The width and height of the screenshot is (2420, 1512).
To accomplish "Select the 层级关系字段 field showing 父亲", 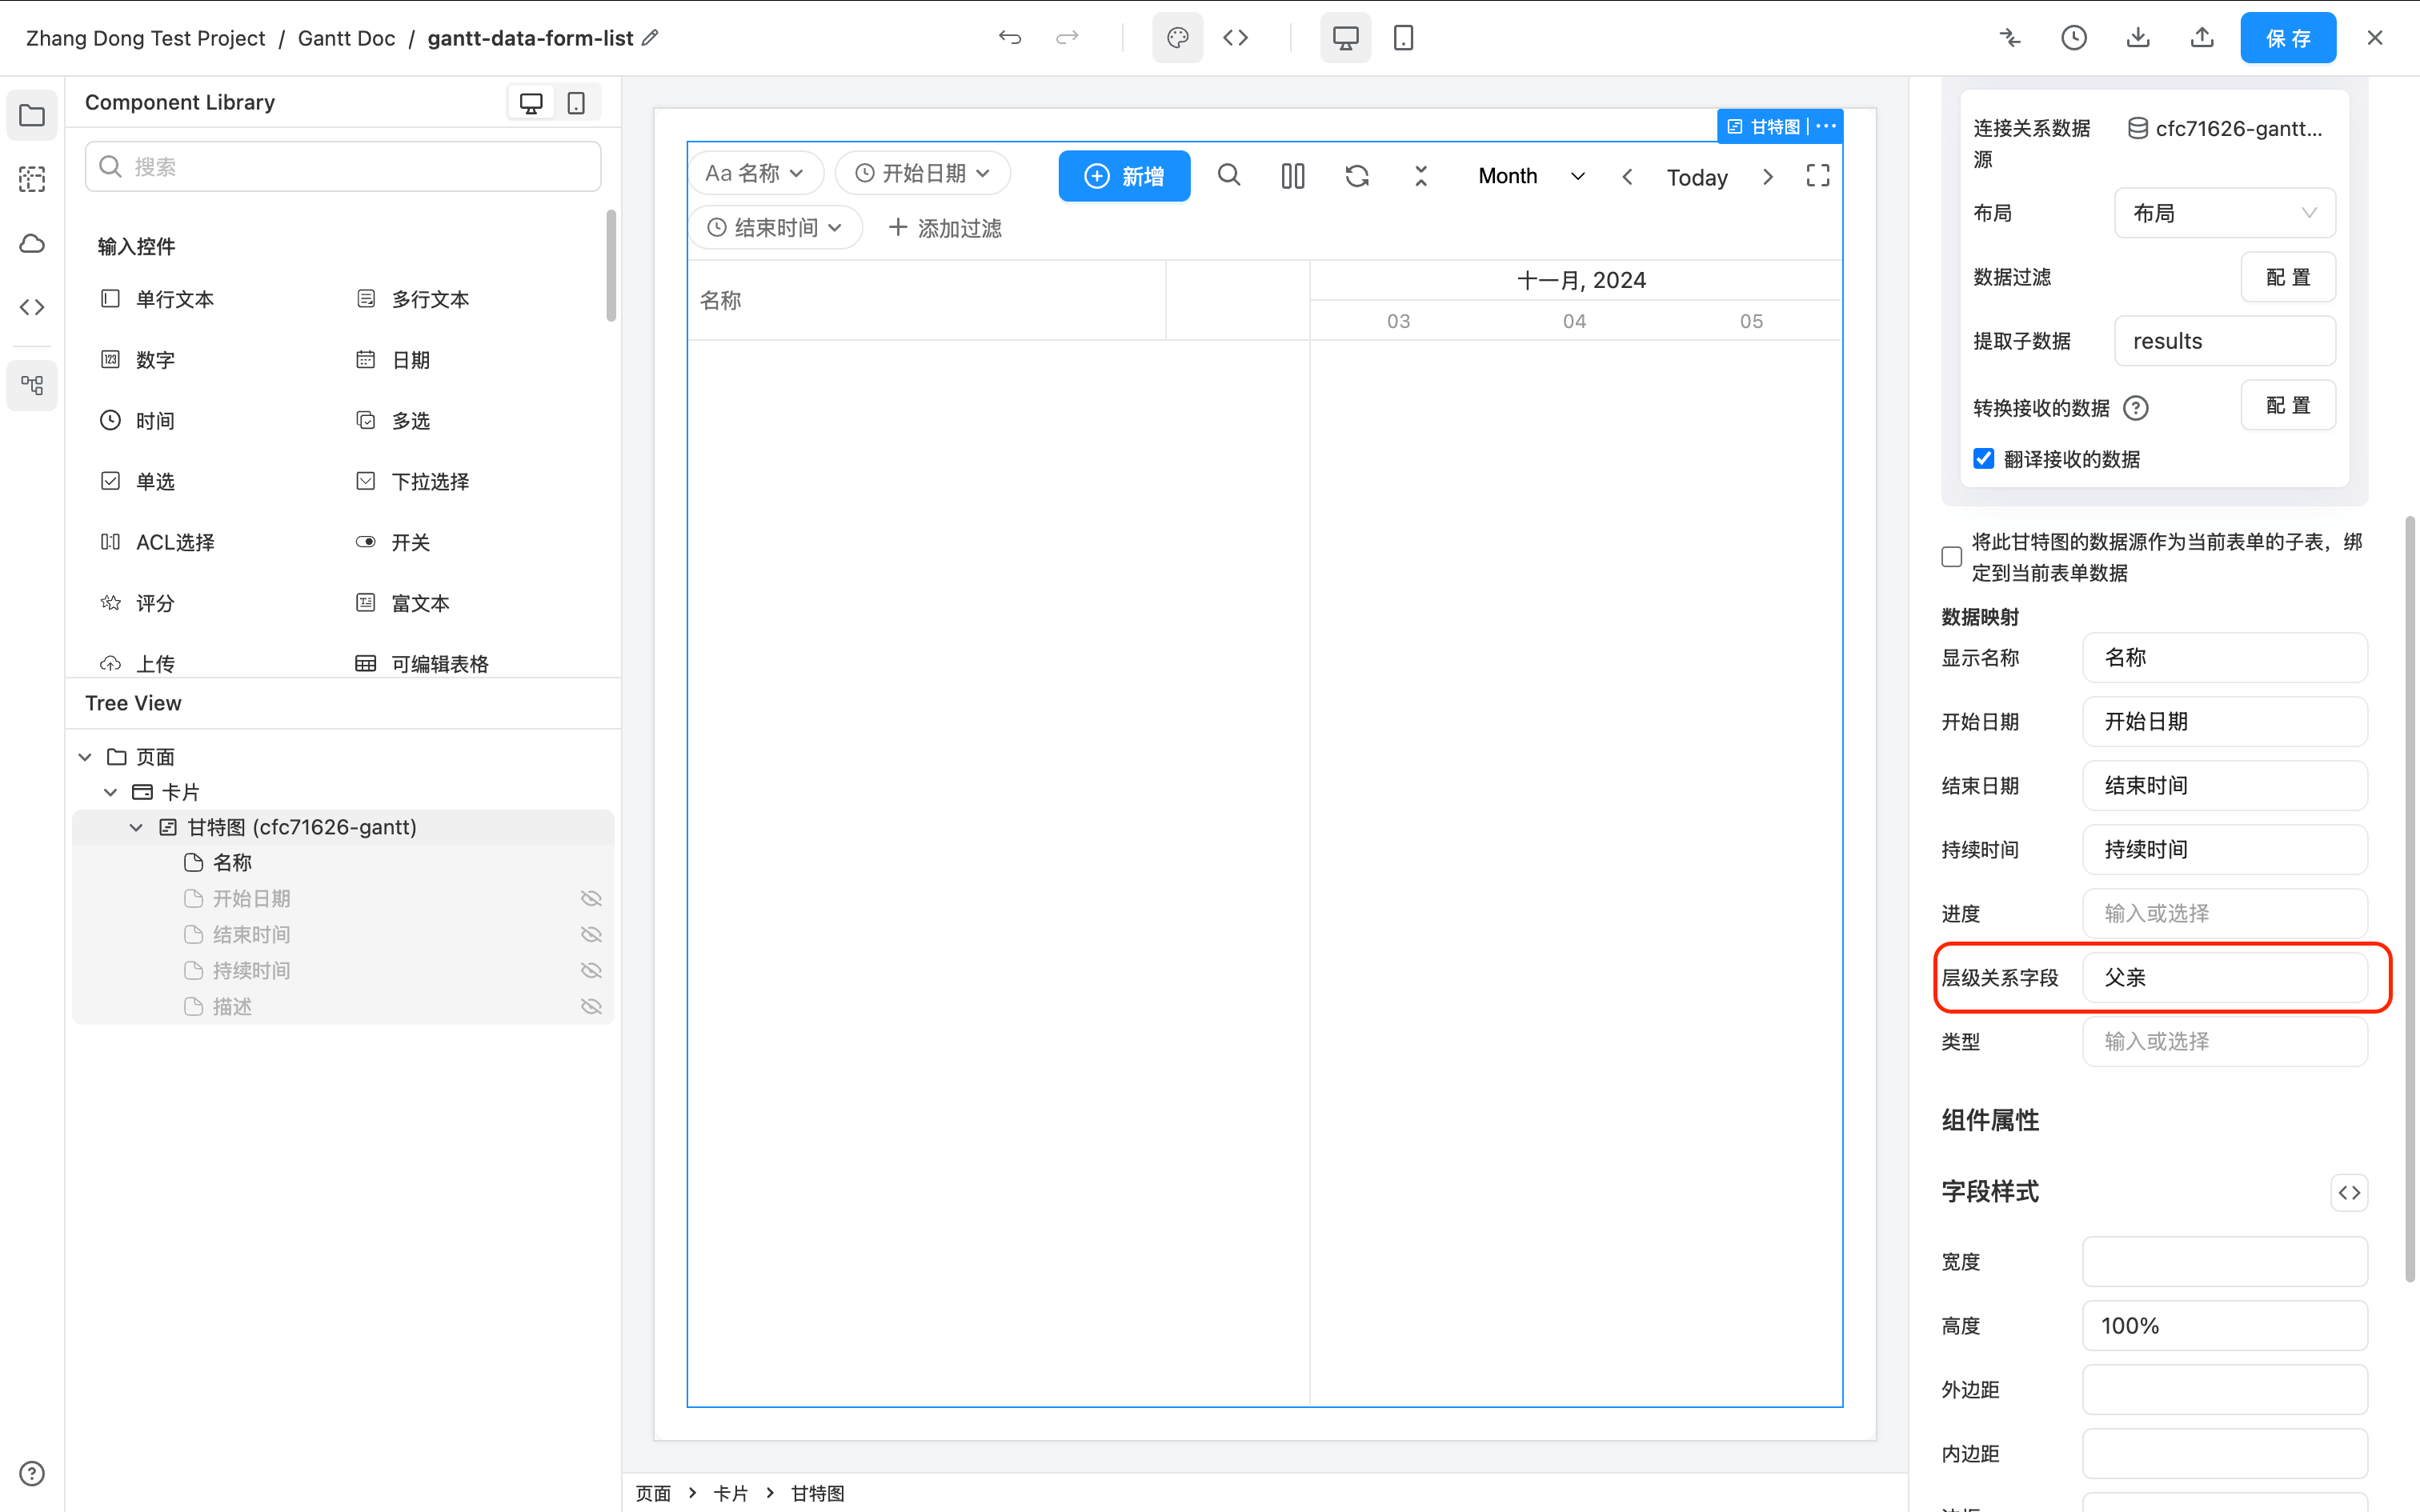I will [x=2225, y=977].
